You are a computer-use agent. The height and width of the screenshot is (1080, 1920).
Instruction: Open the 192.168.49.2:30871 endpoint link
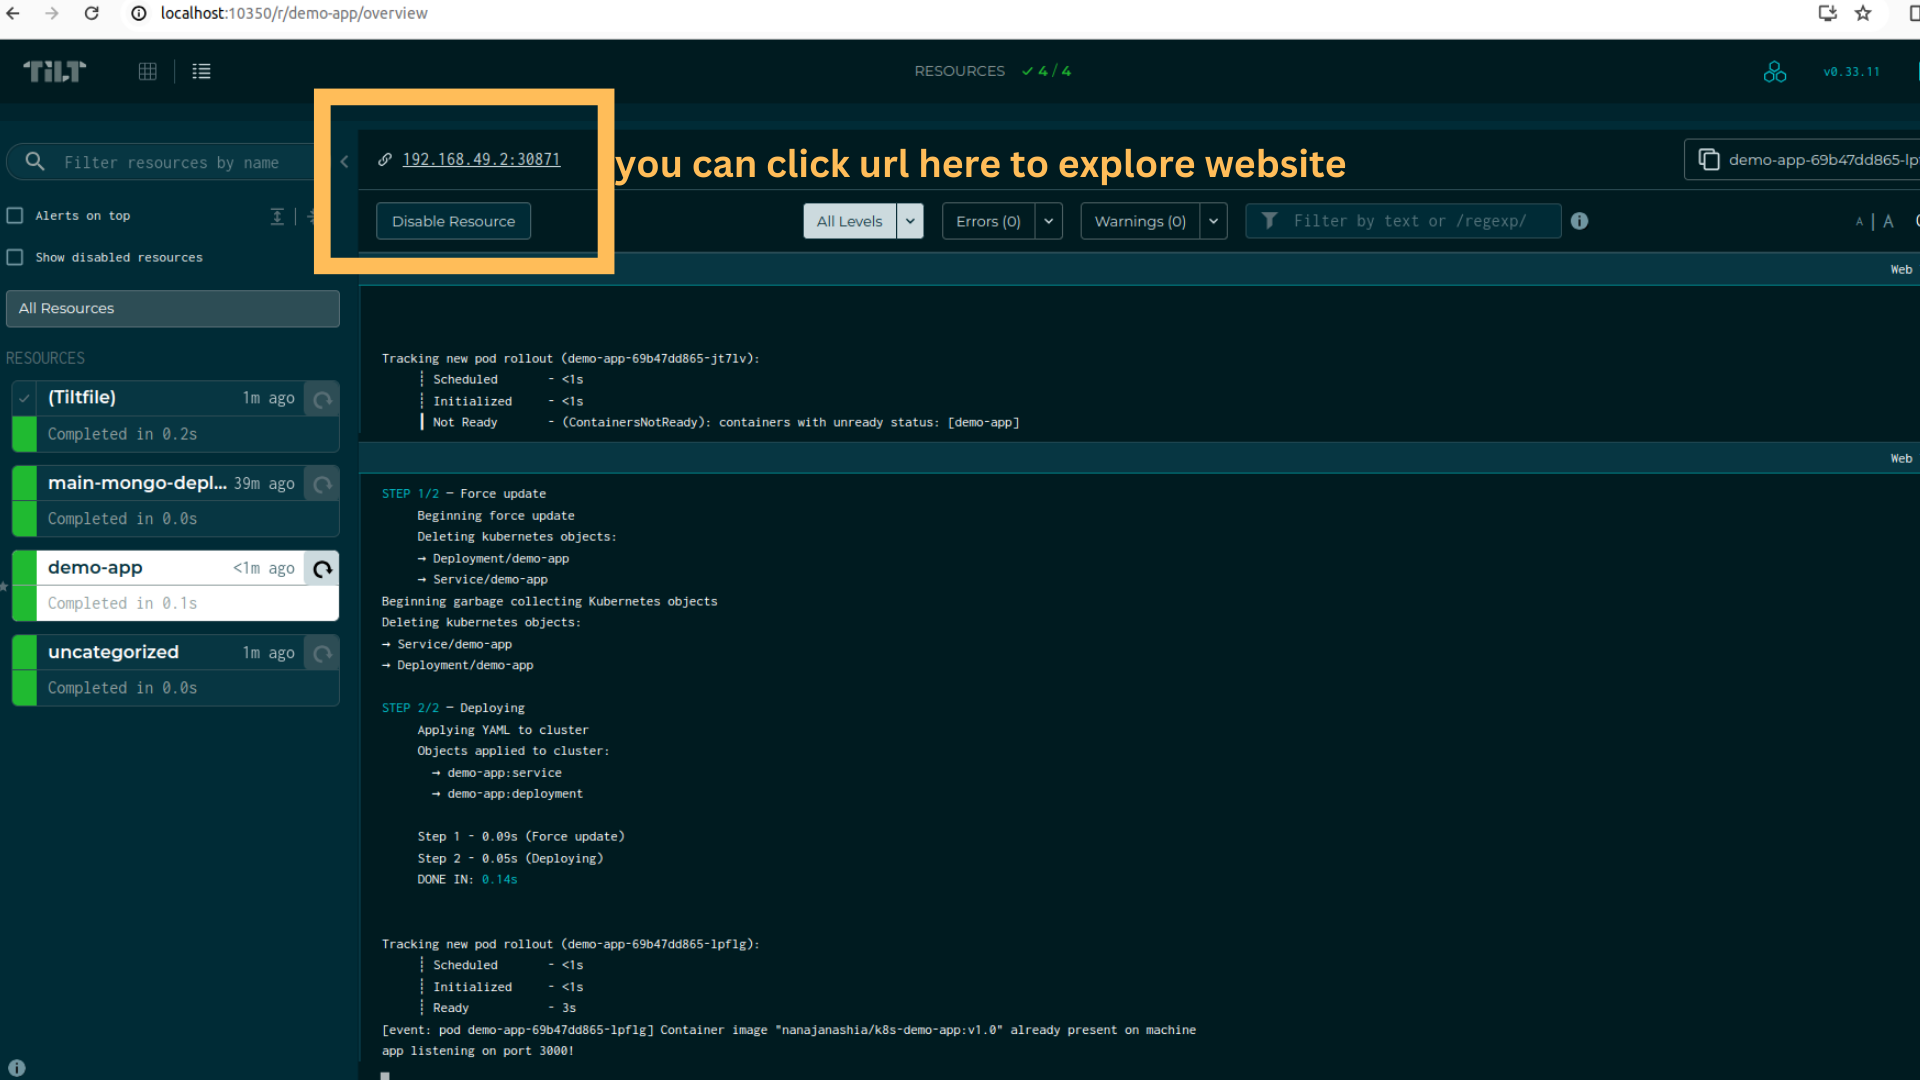[x=480, y=159]
